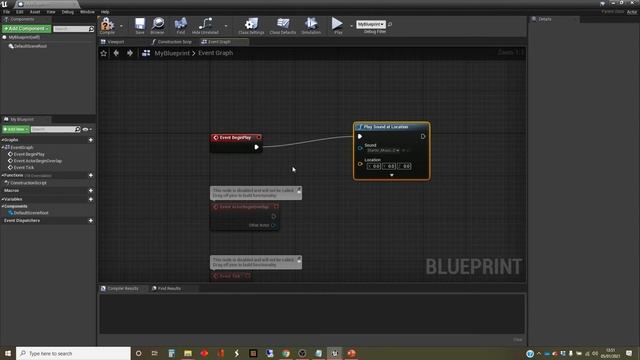This screenshot has height=360, width=640.
Task: Open the Help menu
Action: click(x=105, y=12)
